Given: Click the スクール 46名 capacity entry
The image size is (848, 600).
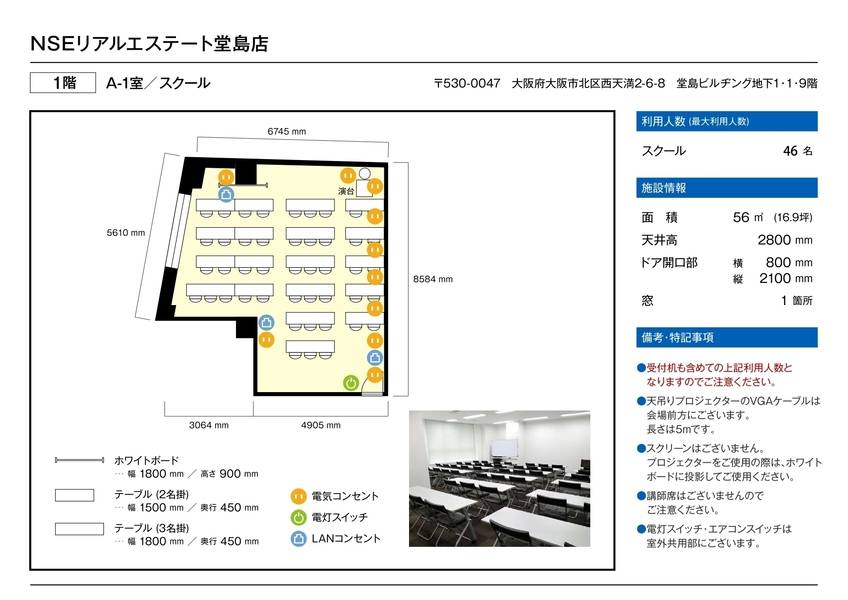Looking at the screenshot, I should coord(727,150).
